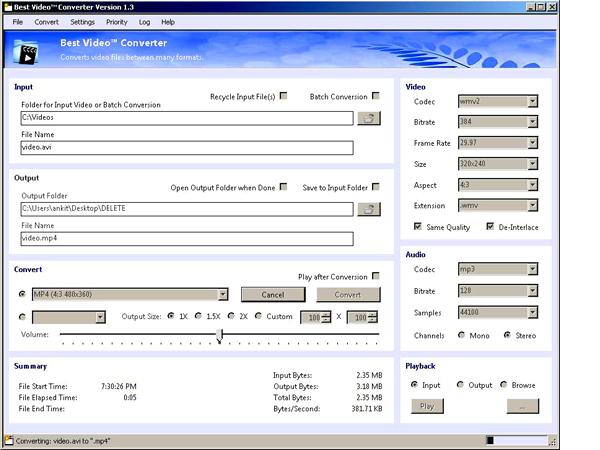Select the second empty preset radio button
Screen dimensions: 600x450
(22, 317)
